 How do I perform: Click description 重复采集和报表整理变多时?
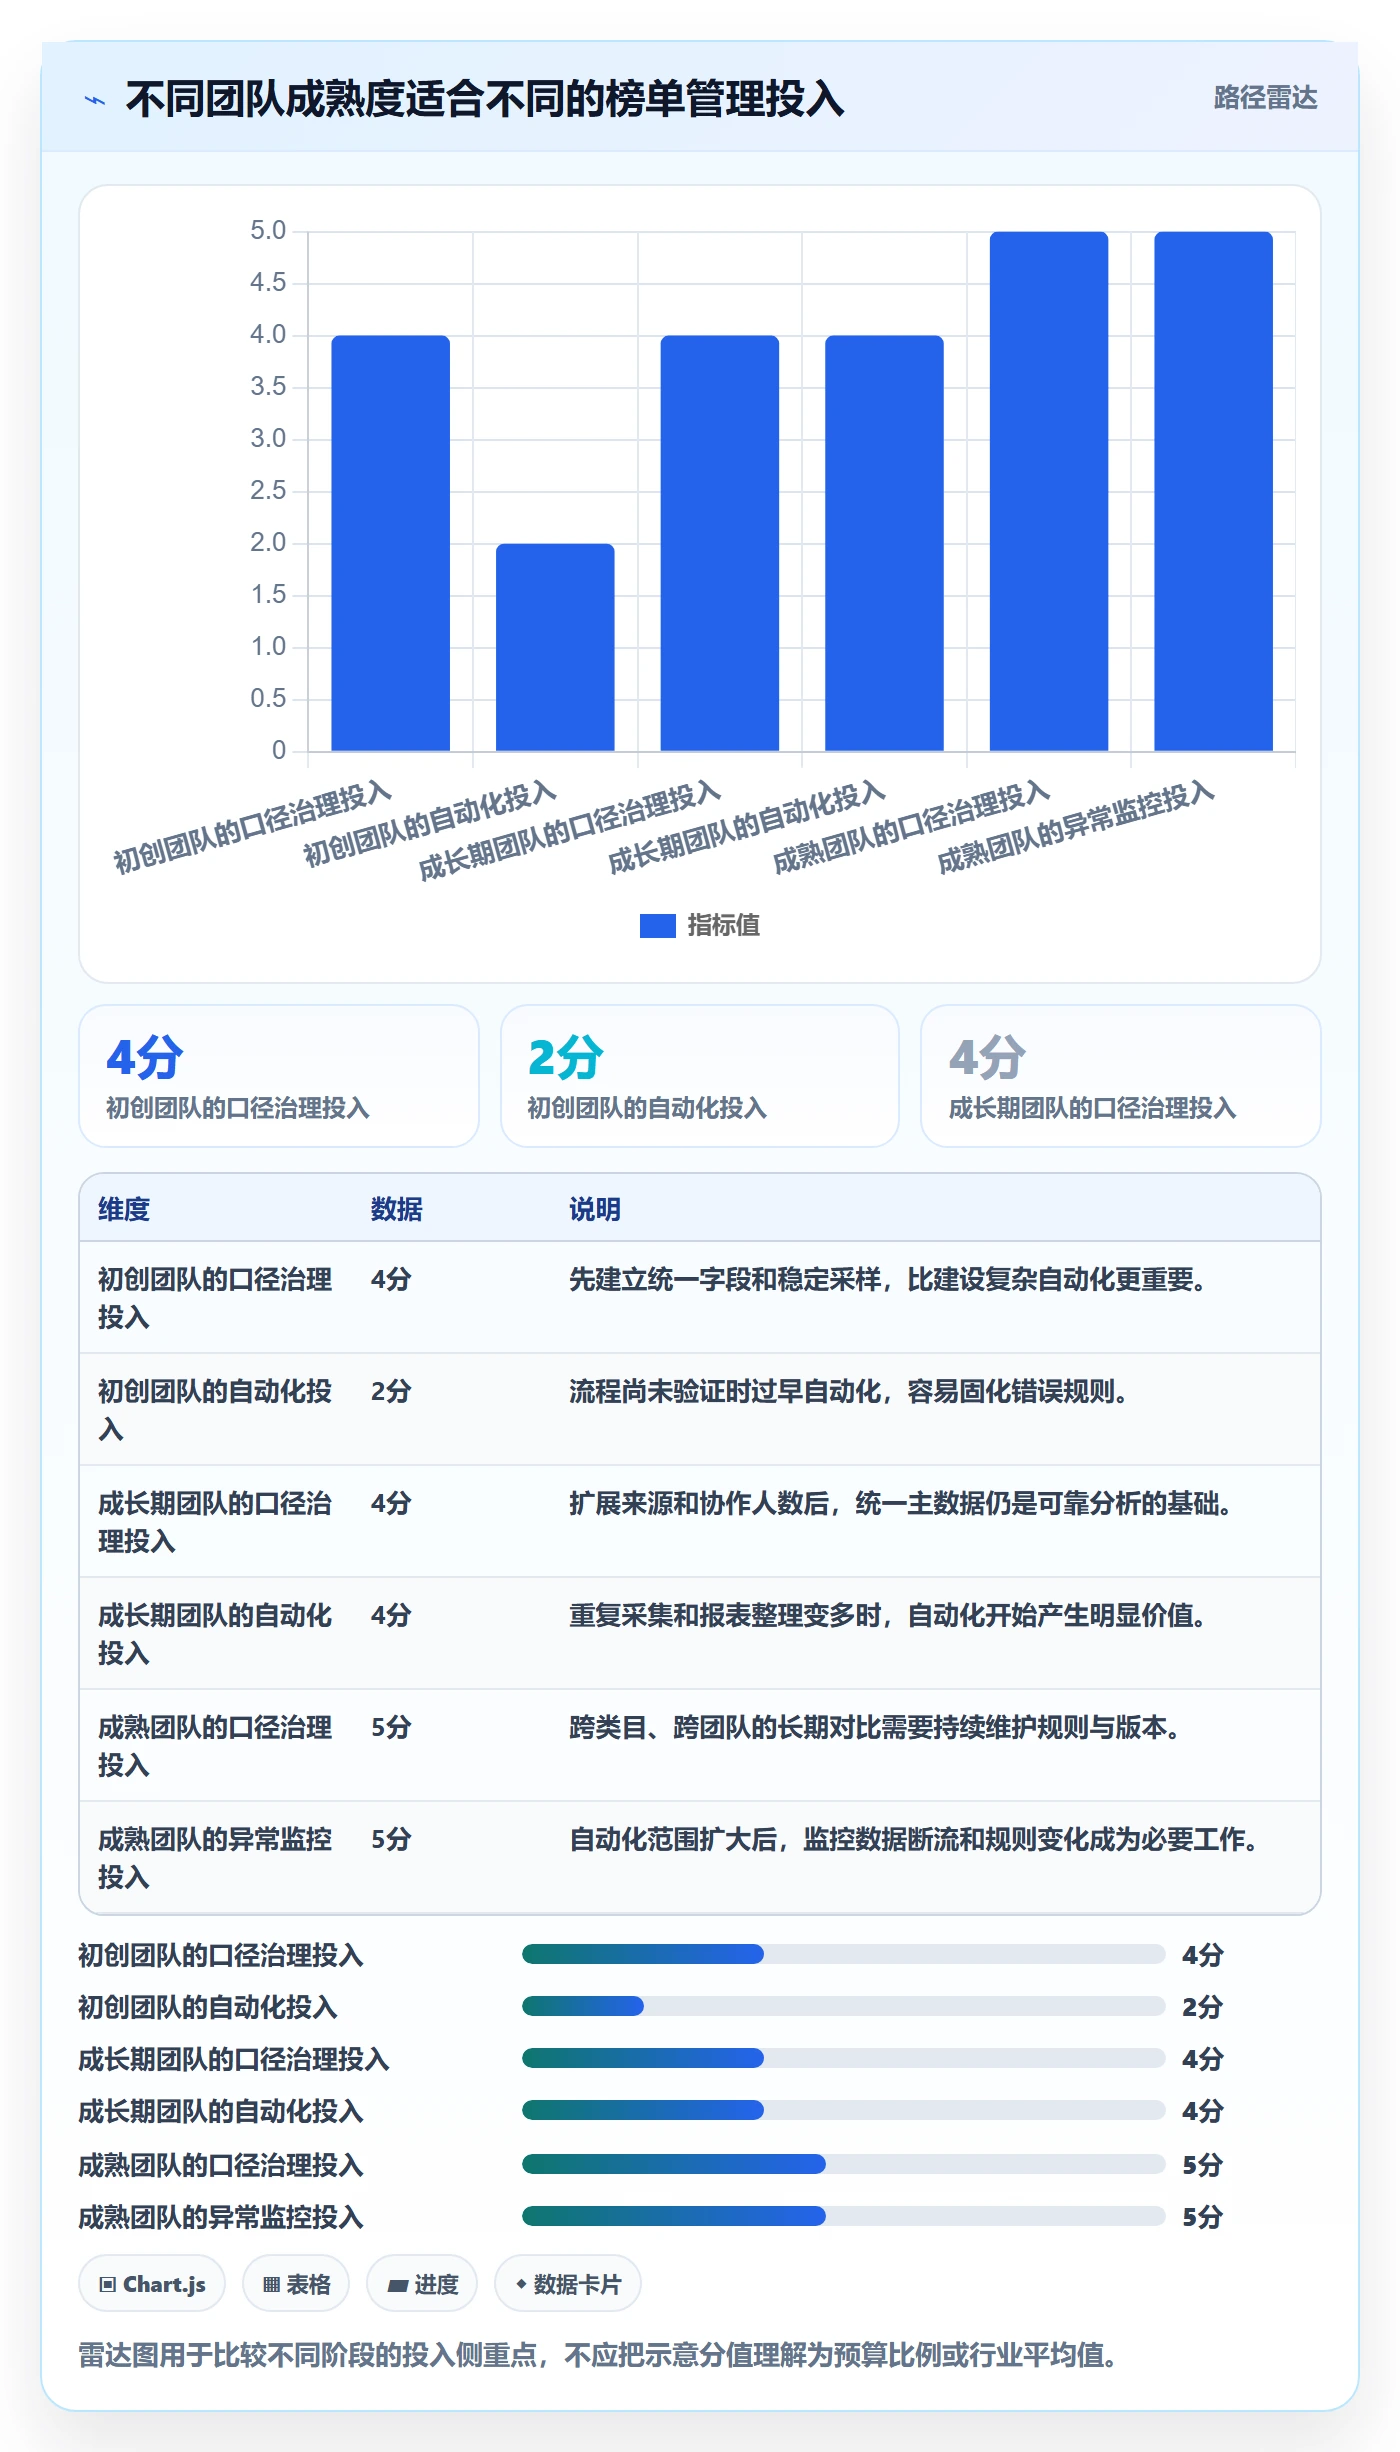[887, 1615]
